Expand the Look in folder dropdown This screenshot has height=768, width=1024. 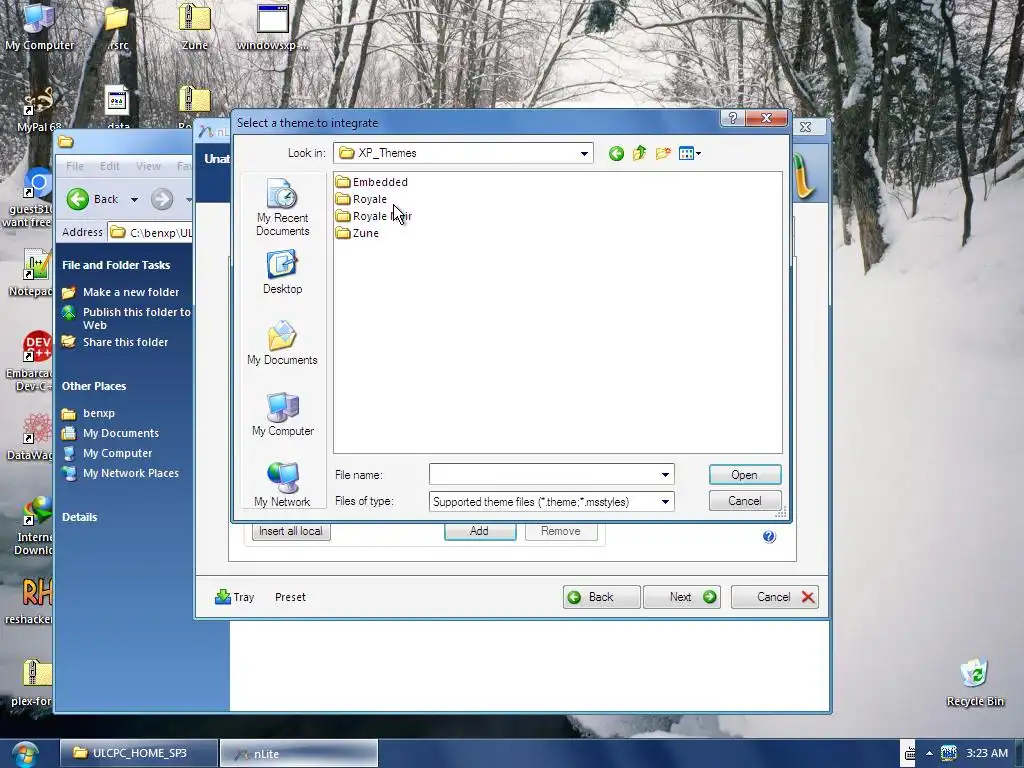point(584,153)
